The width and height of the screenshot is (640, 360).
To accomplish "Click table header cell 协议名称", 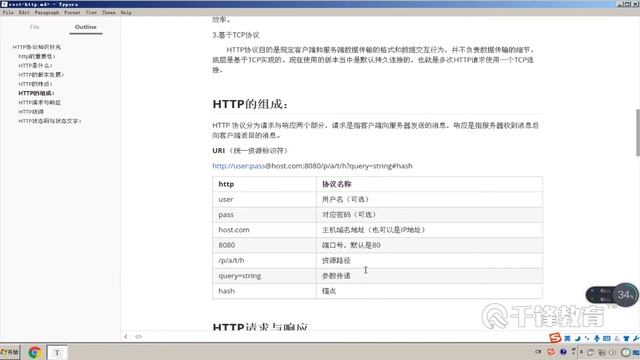I will click(429, 184).
